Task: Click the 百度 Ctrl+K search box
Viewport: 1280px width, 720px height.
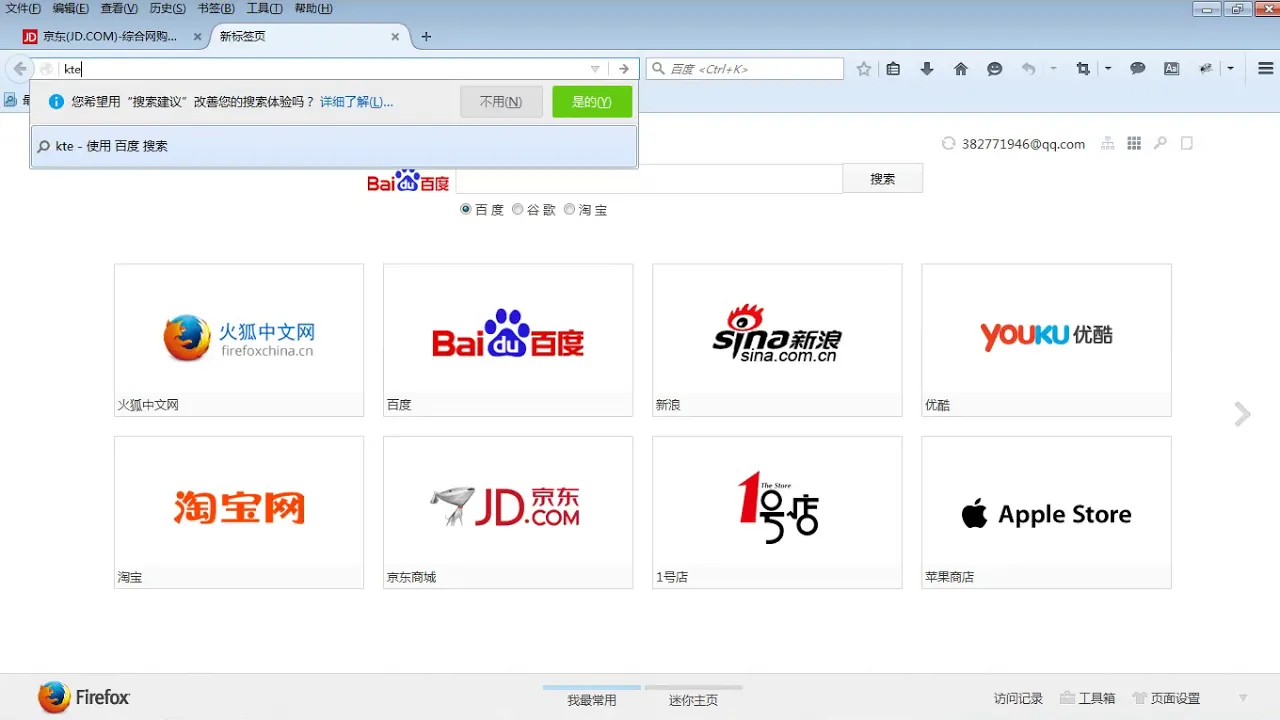Action: tap(745, 69)
